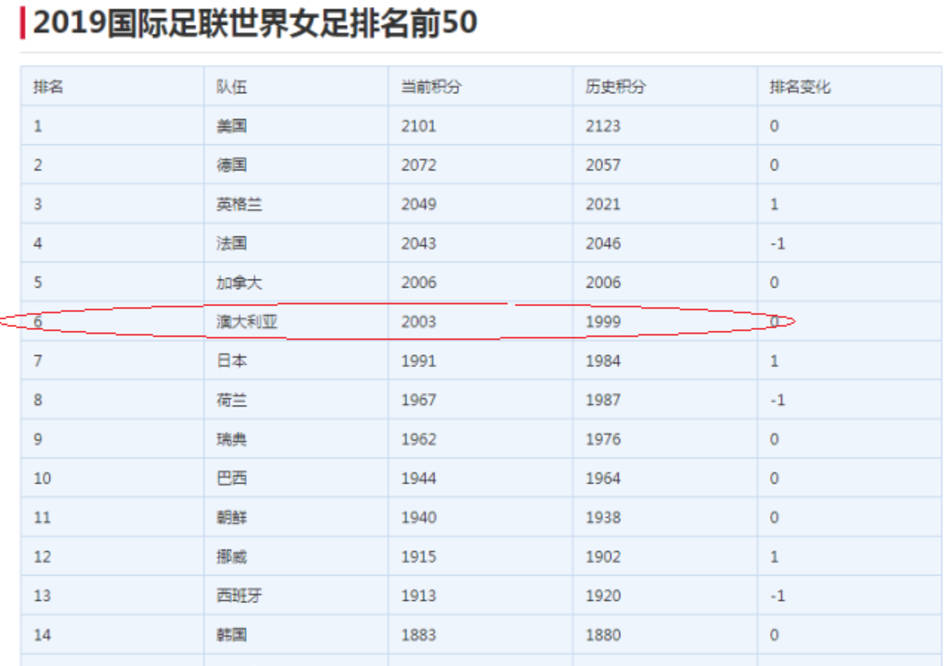This screenshot has height=666, width=950.
Task: Select 朝鲜's current points value 1940
Action: click(419, 518)
